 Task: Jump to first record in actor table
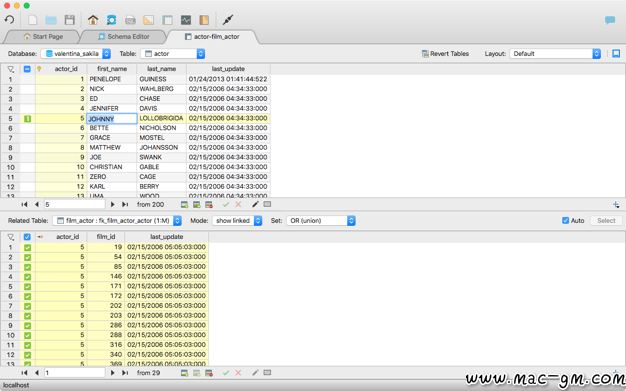24,204
